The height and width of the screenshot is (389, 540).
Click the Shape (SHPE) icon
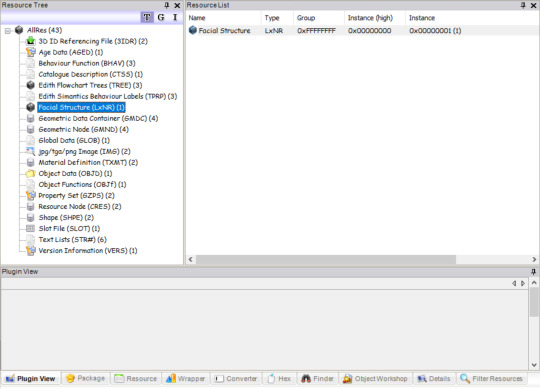pyautogui.click(x=31, y=218)
